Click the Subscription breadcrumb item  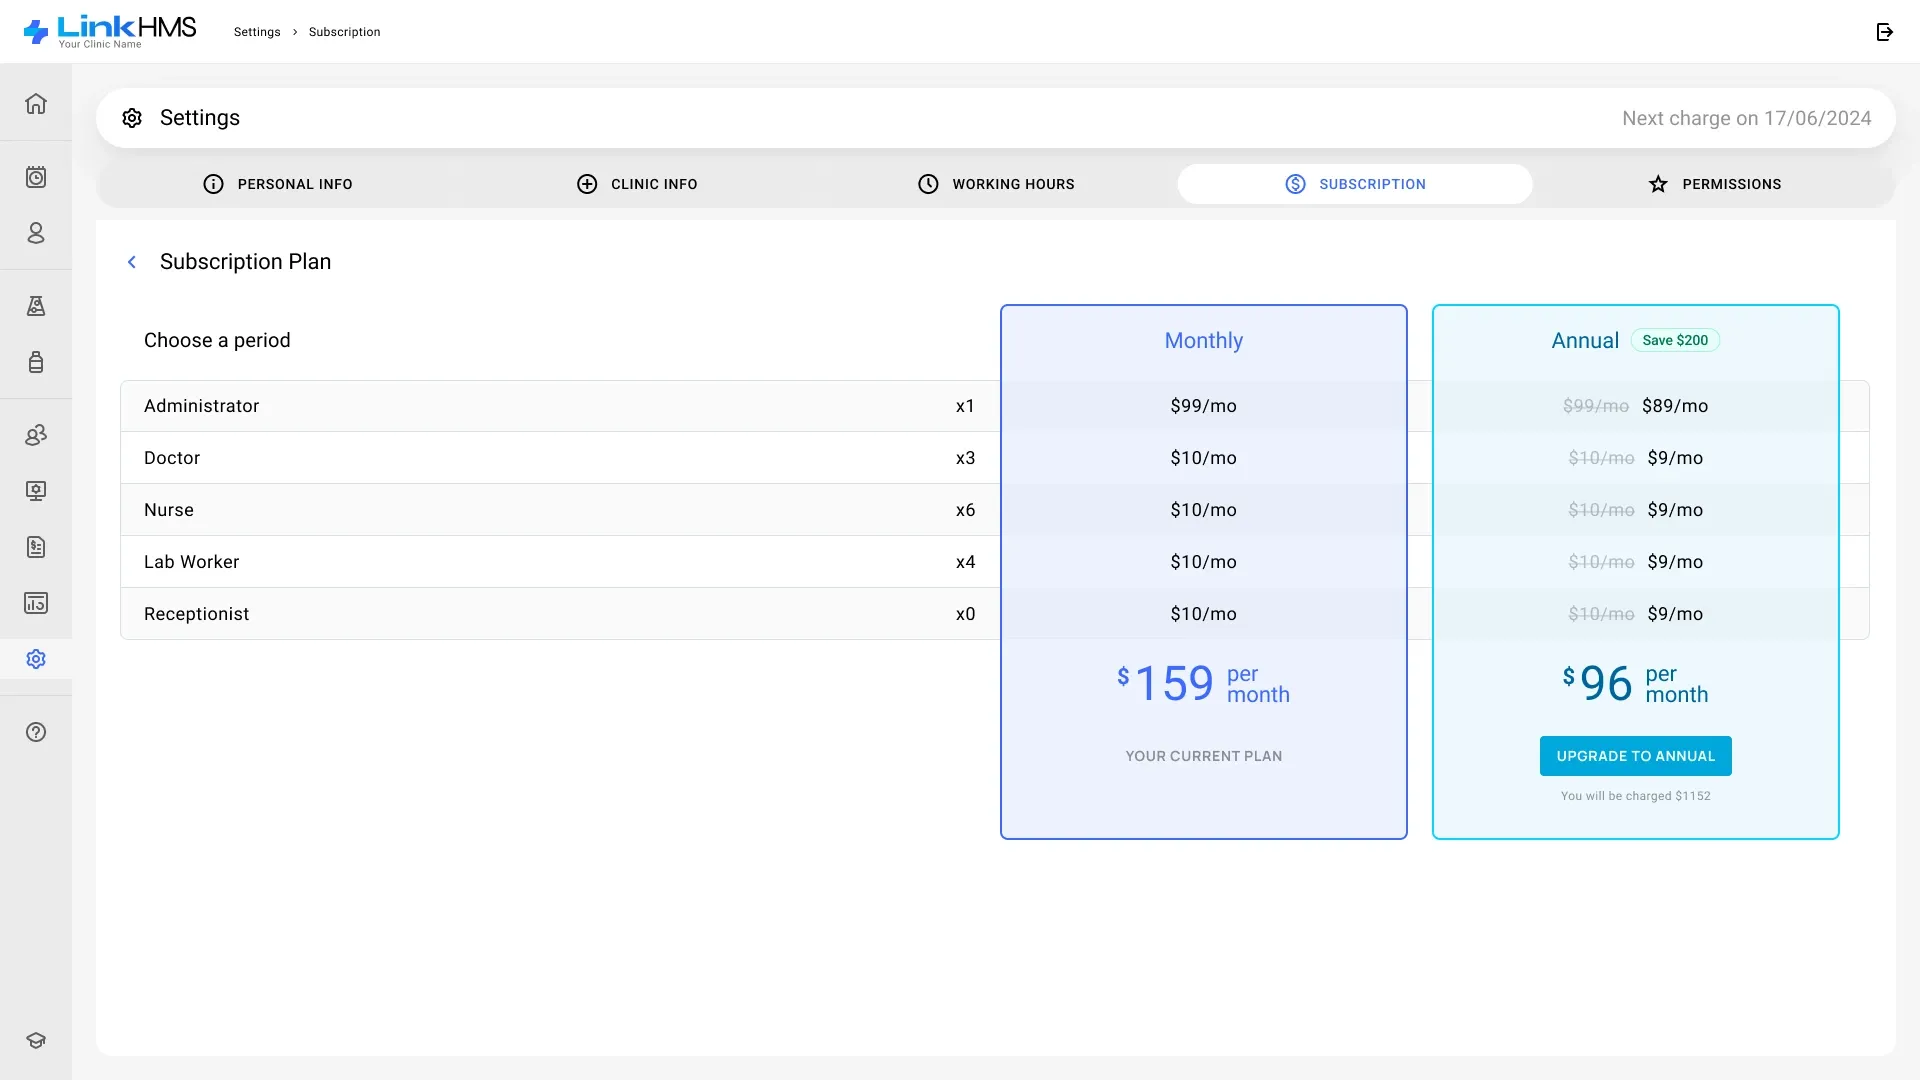345,32
